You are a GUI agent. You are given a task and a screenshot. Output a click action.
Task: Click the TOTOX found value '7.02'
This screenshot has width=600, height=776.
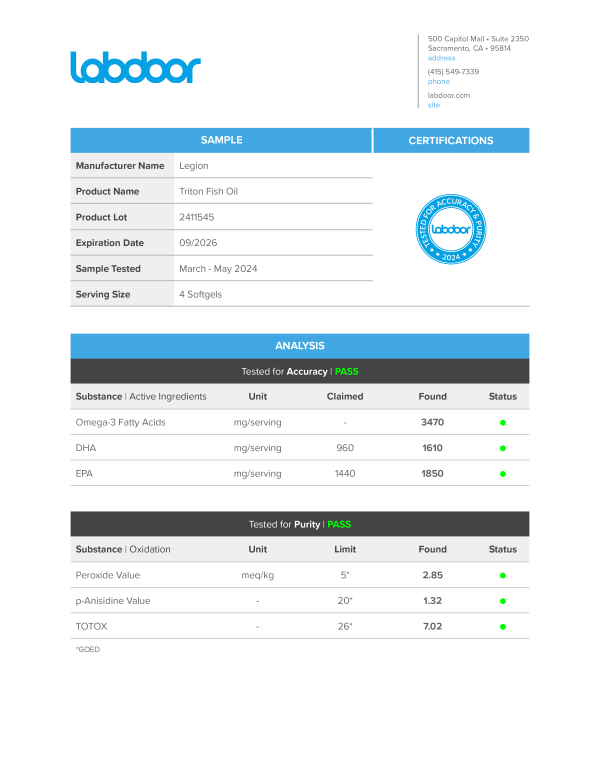433,627
